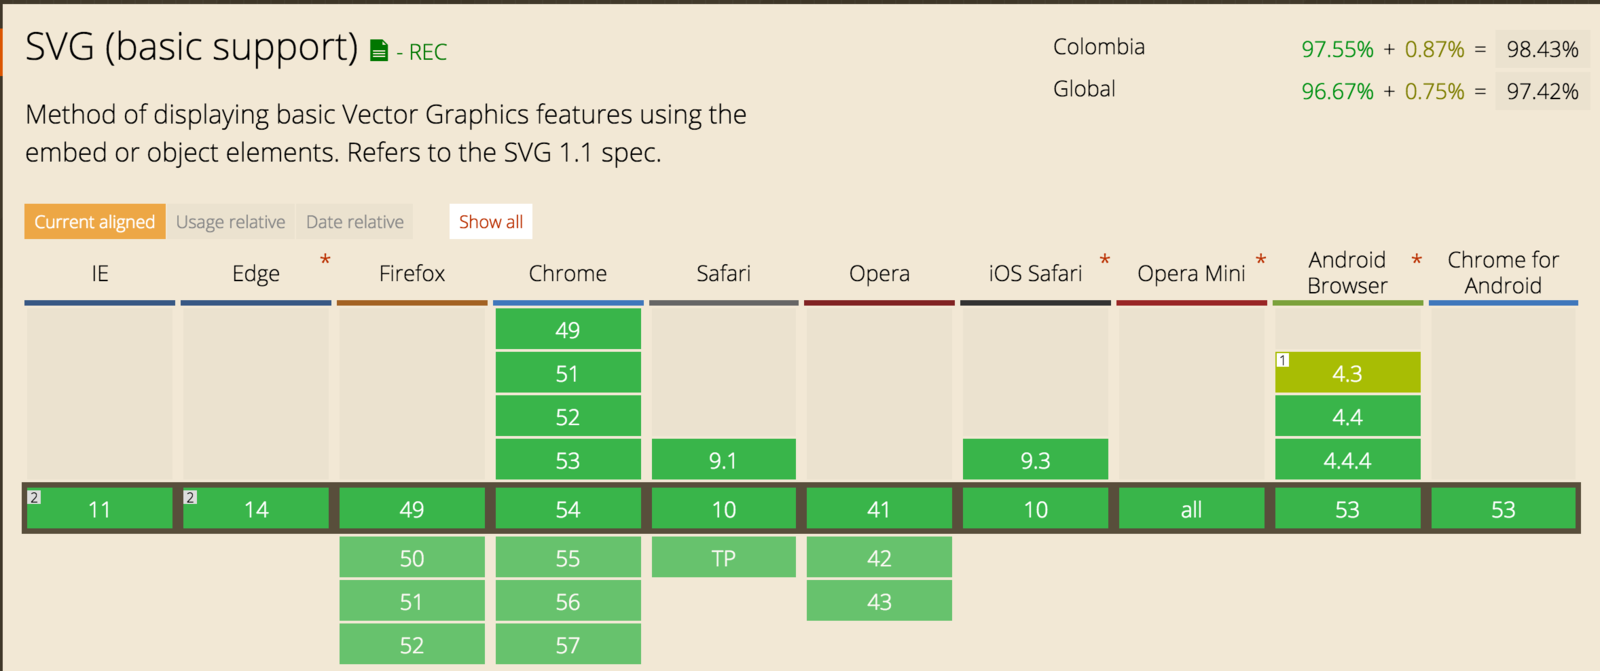Click the Firefox 52 version cell
Screen dimensions: 1600x671
tap(412, 645)
